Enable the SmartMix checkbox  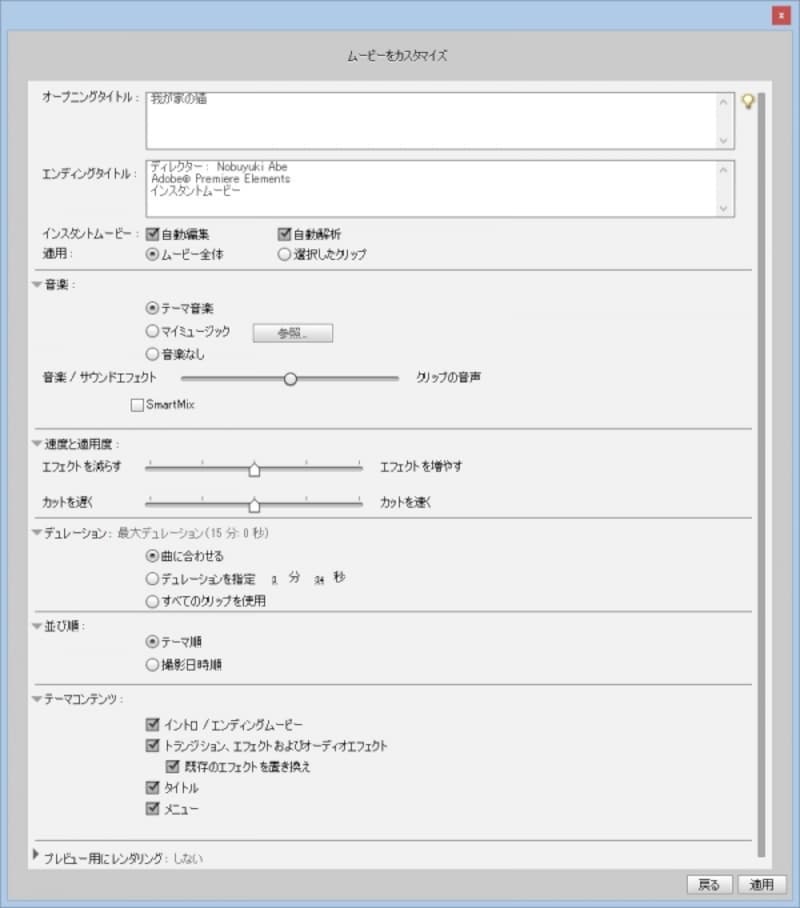tap(136, 404)
